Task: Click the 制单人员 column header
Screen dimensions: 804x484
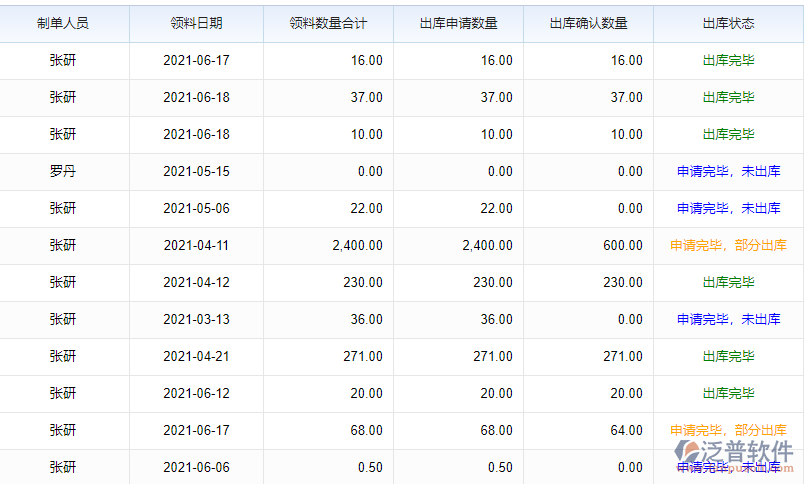Action: point(63,24)
